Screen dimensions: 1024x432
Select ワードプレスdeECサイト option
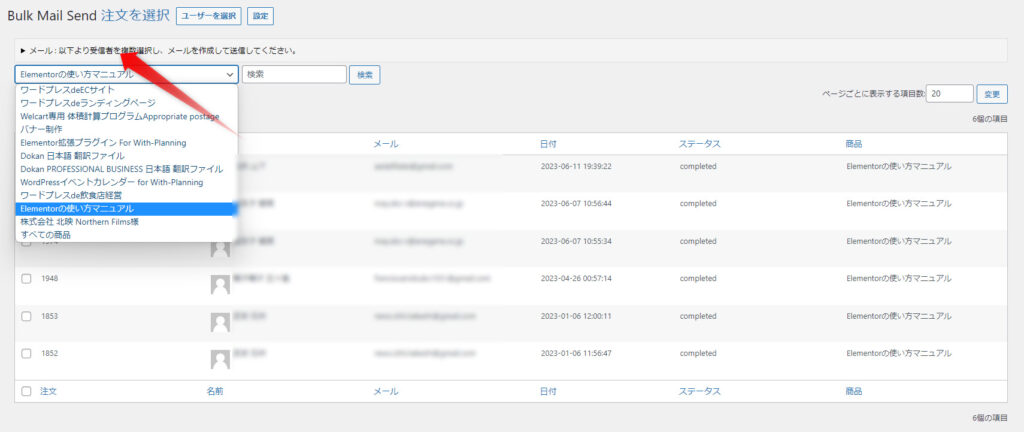[x=68, y=90]
